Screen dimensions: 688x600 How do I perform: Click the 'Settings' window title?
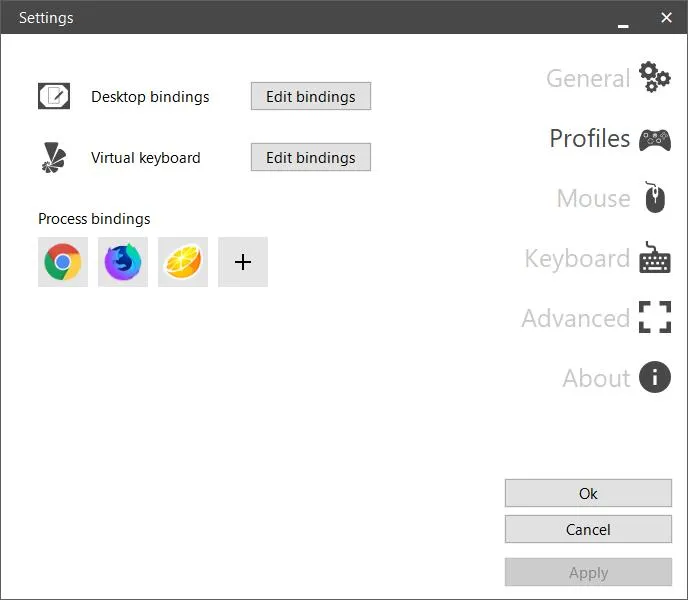tap(46, 18)
